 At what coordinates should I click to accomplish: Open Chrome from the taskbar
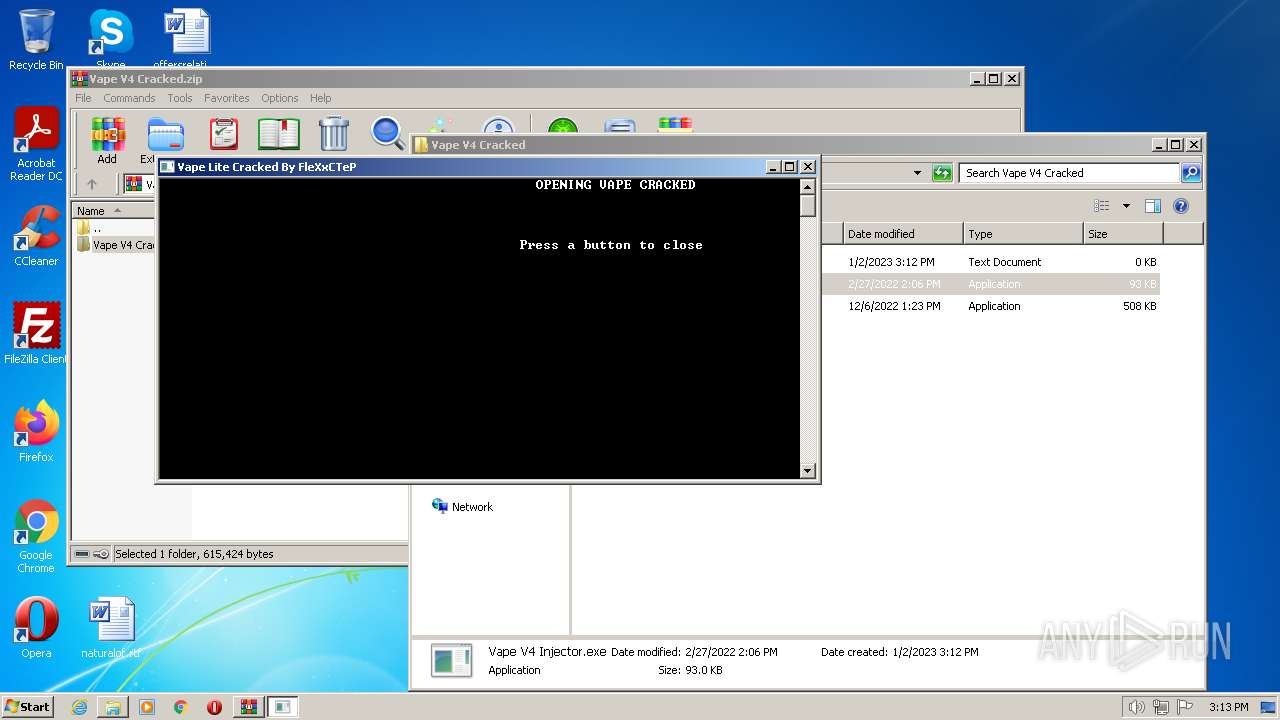coord(180,707)
